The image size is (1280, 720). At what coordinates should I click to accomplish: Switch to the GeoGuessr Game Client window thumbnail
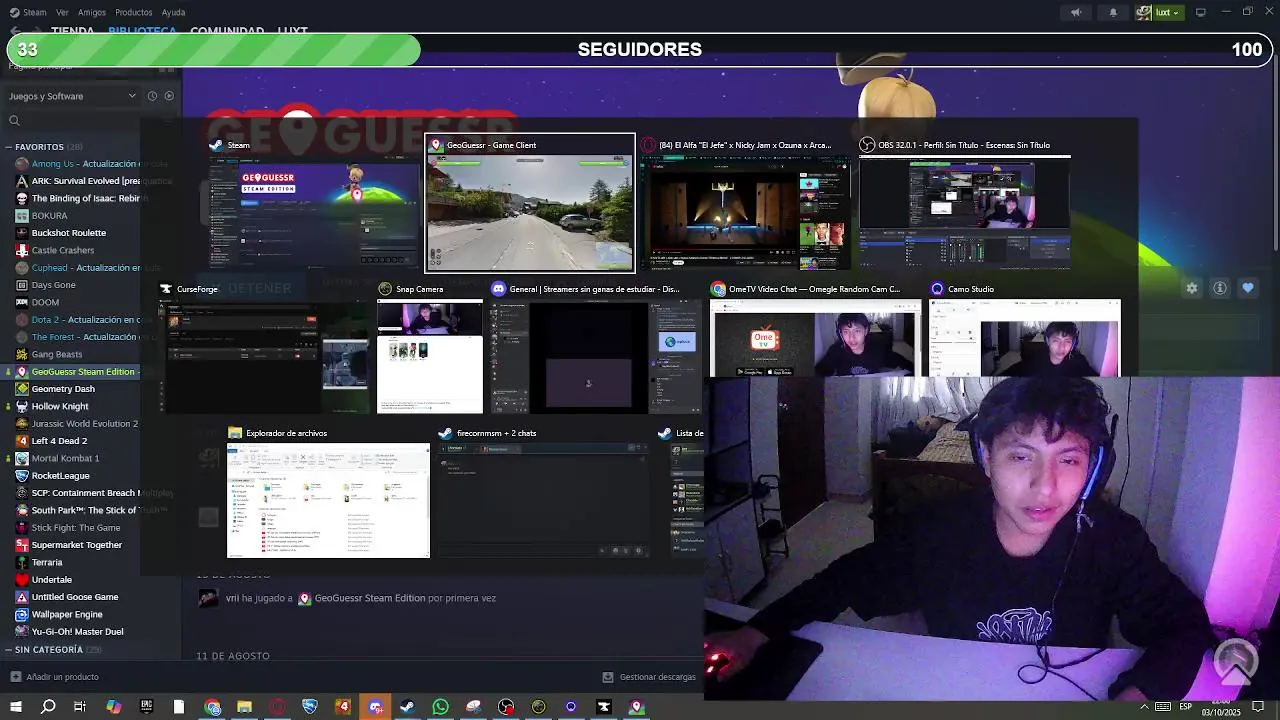(x=530, y=203)
